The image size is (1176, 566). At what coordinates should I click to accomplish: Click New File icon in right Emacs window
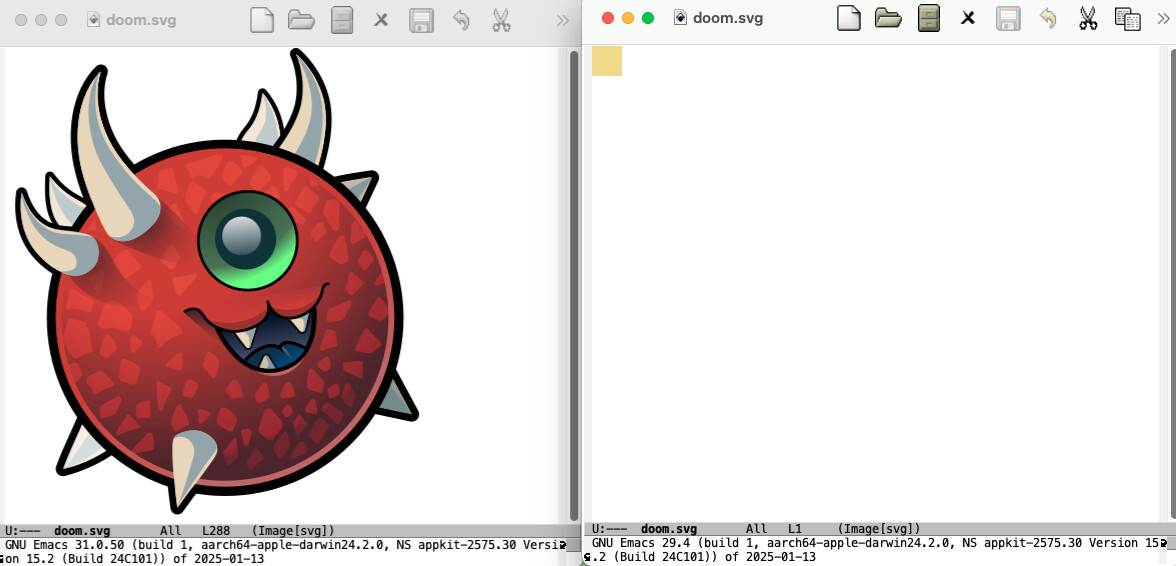pyautogui.click(x=848, y=18)
